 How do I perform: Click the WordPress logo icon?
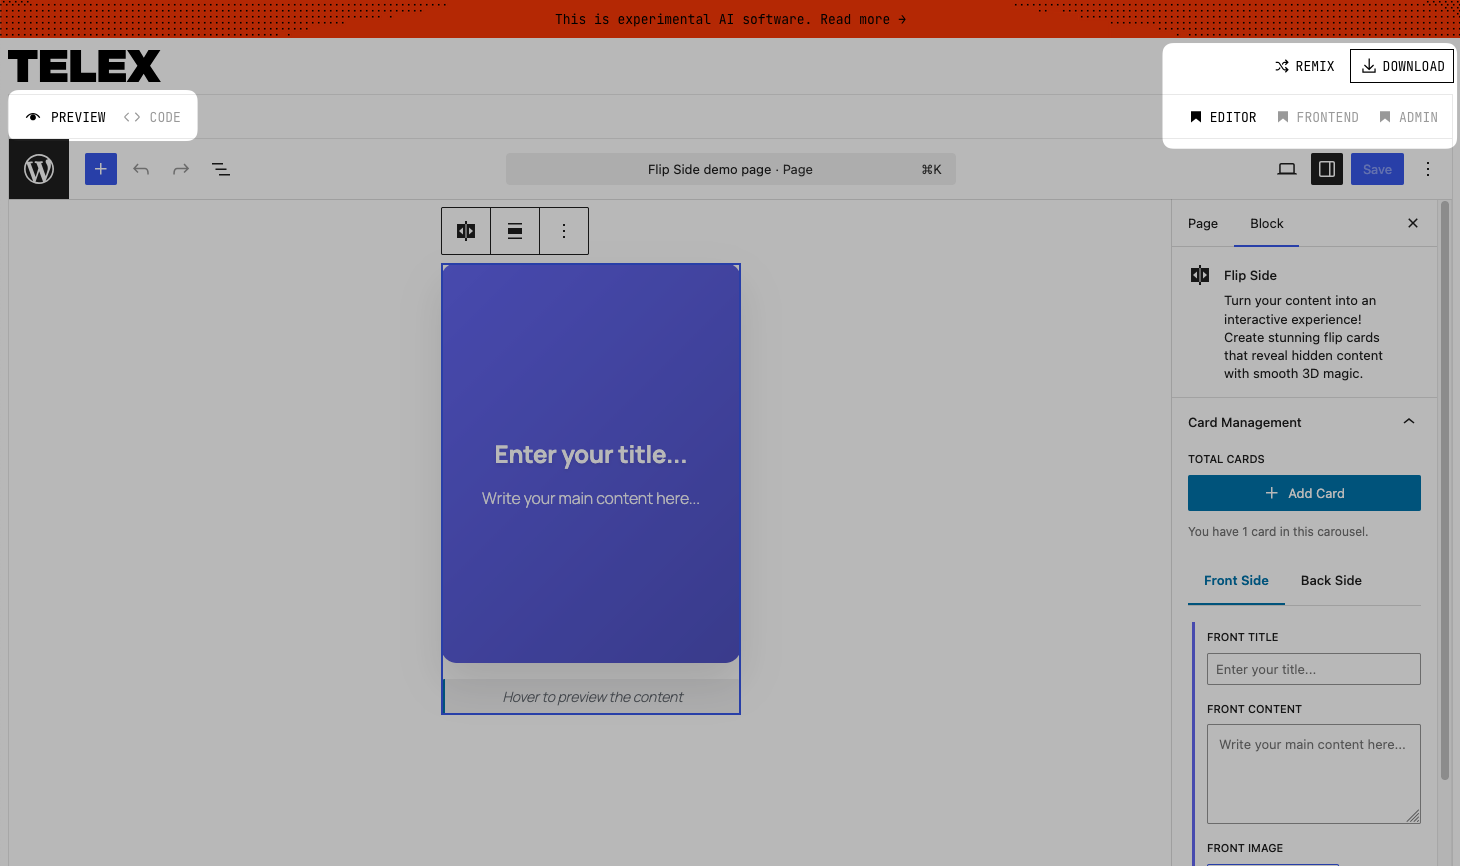[38, 168]
